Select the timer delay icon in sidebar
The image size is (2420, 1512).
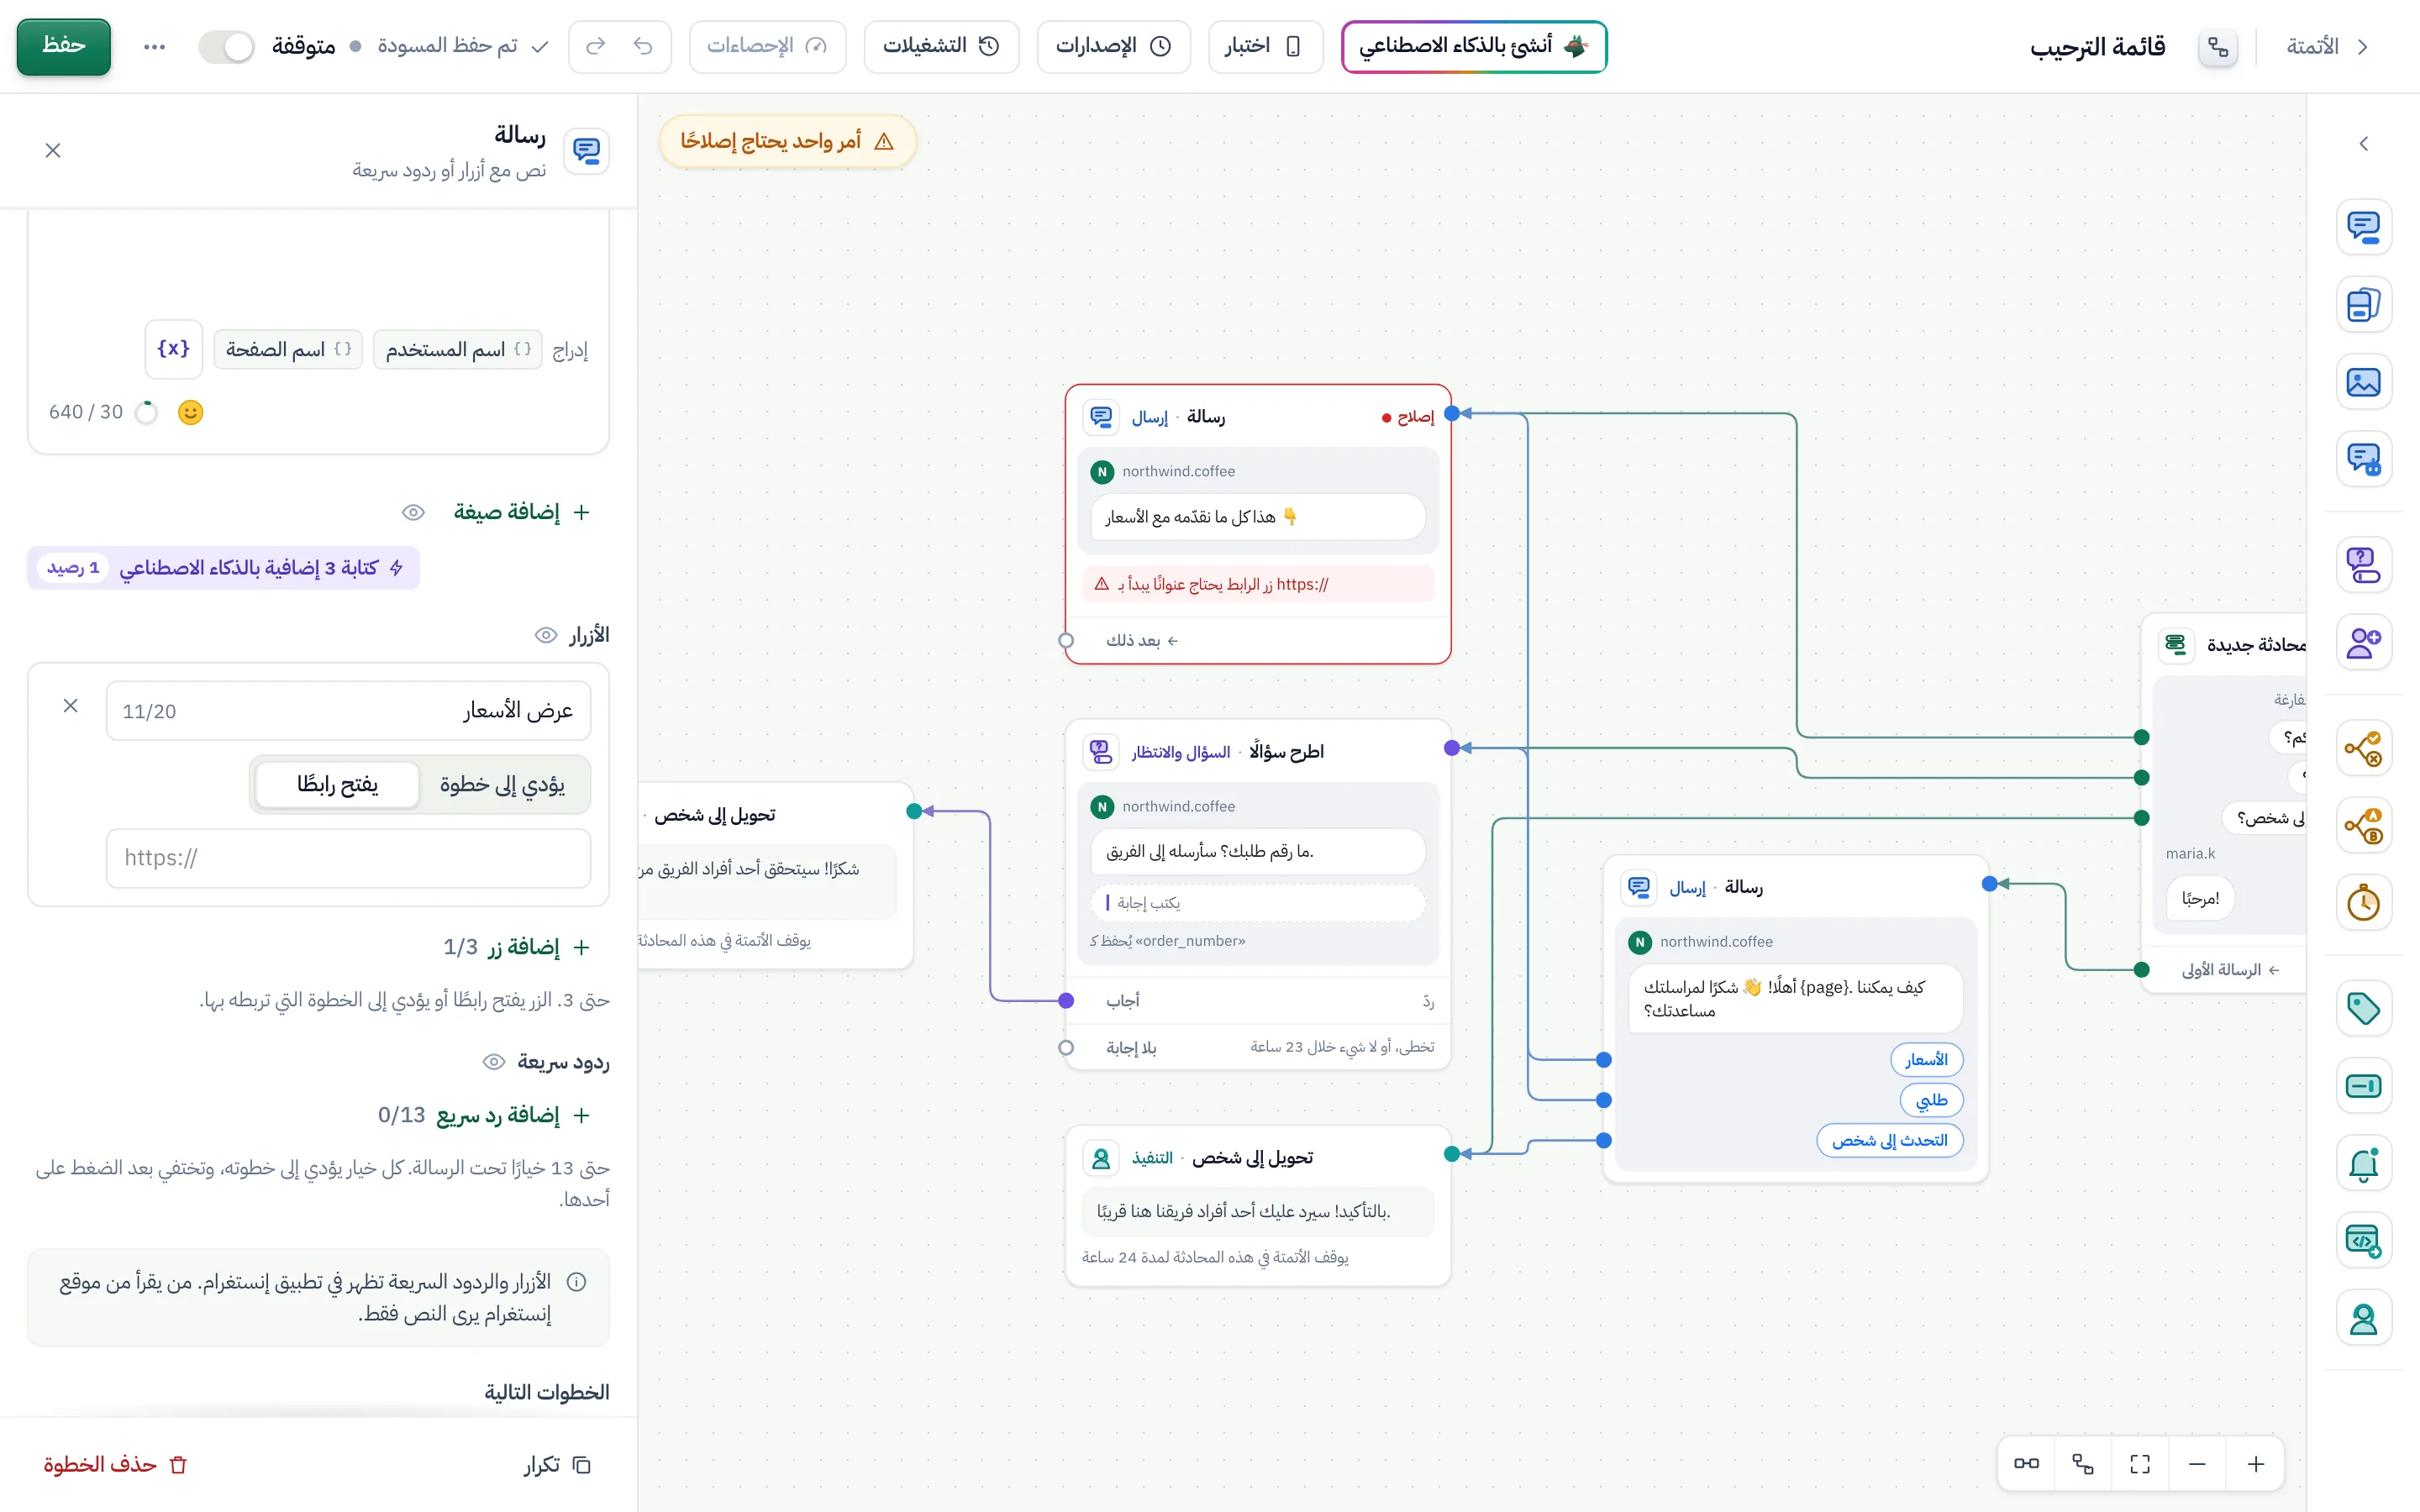coord(2363,902)
